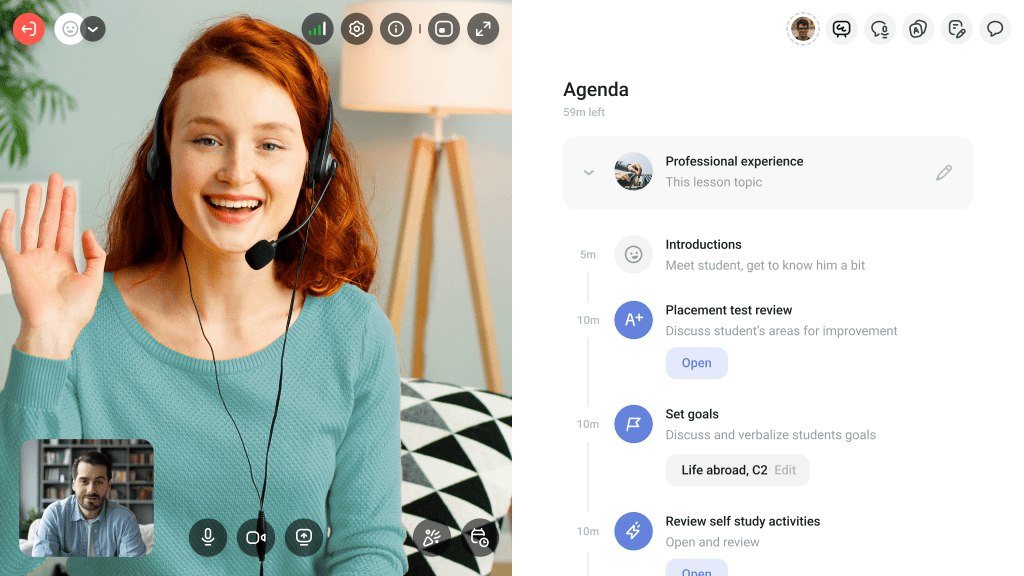Click the Placement test review A+ icon
Screen dimensions: 1024x576
pyautogui.click(x=633, y=319)
